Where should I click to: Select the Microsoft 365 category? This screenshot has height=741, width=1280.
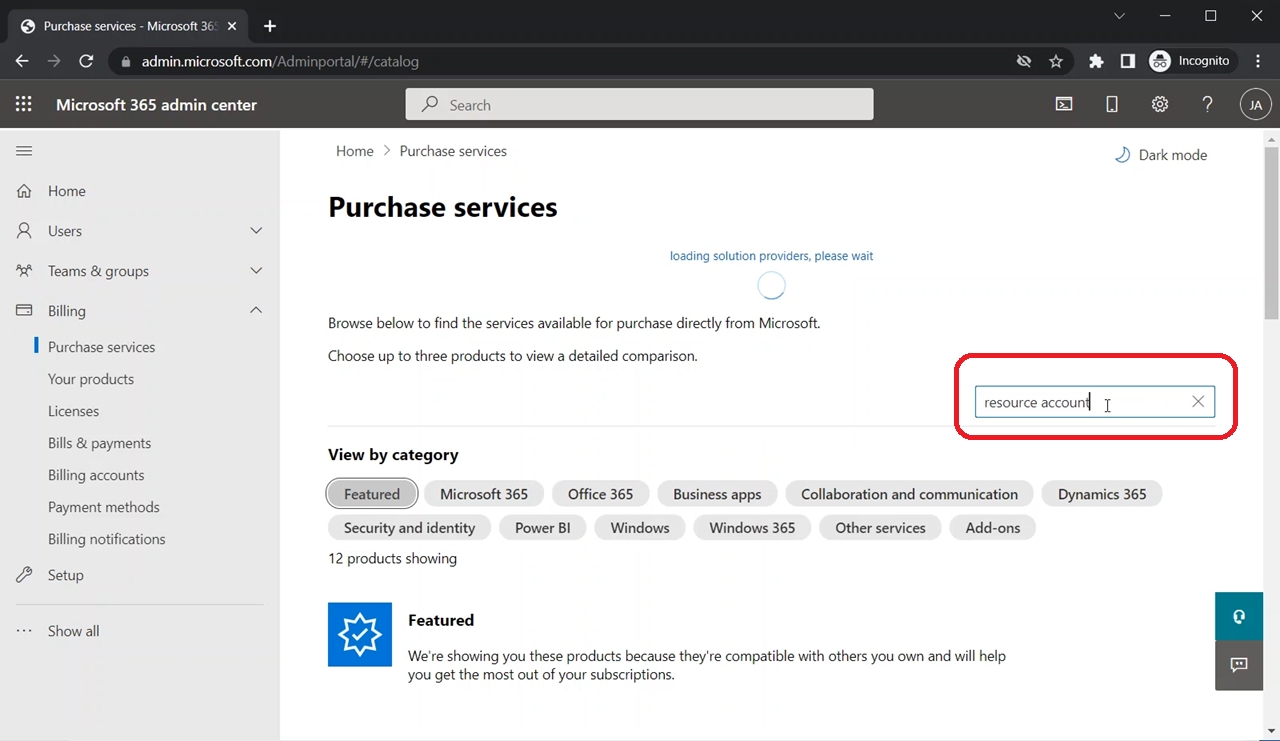coord(484,494)
